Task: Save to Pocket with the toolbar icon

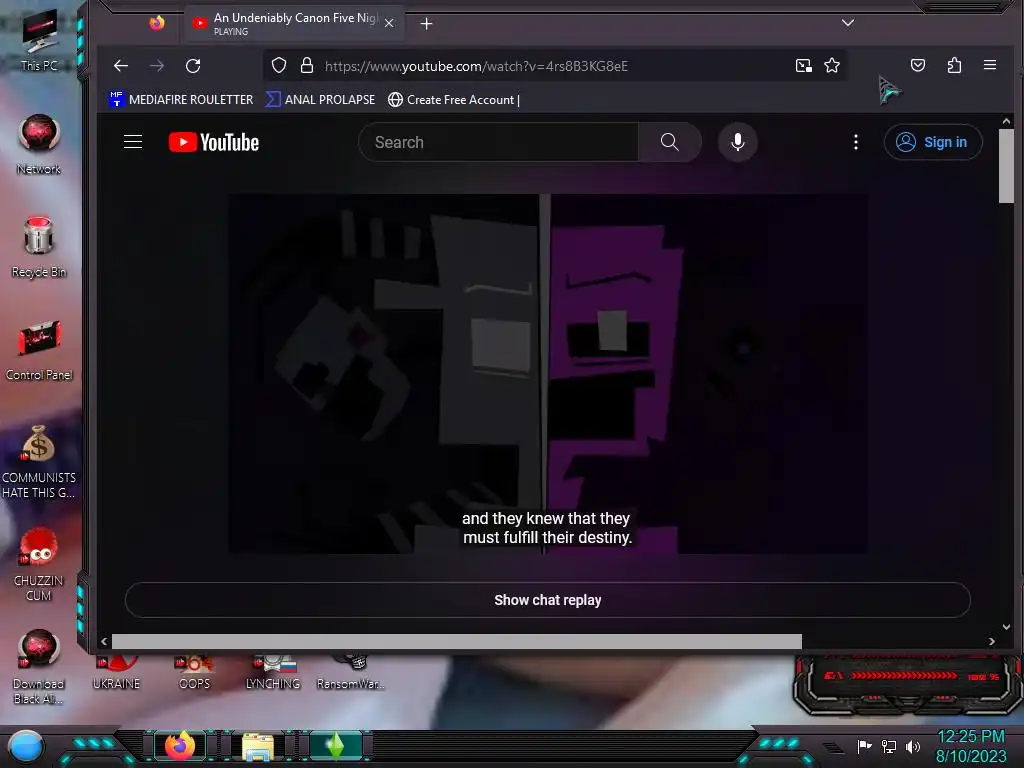Action: [918, 65]
